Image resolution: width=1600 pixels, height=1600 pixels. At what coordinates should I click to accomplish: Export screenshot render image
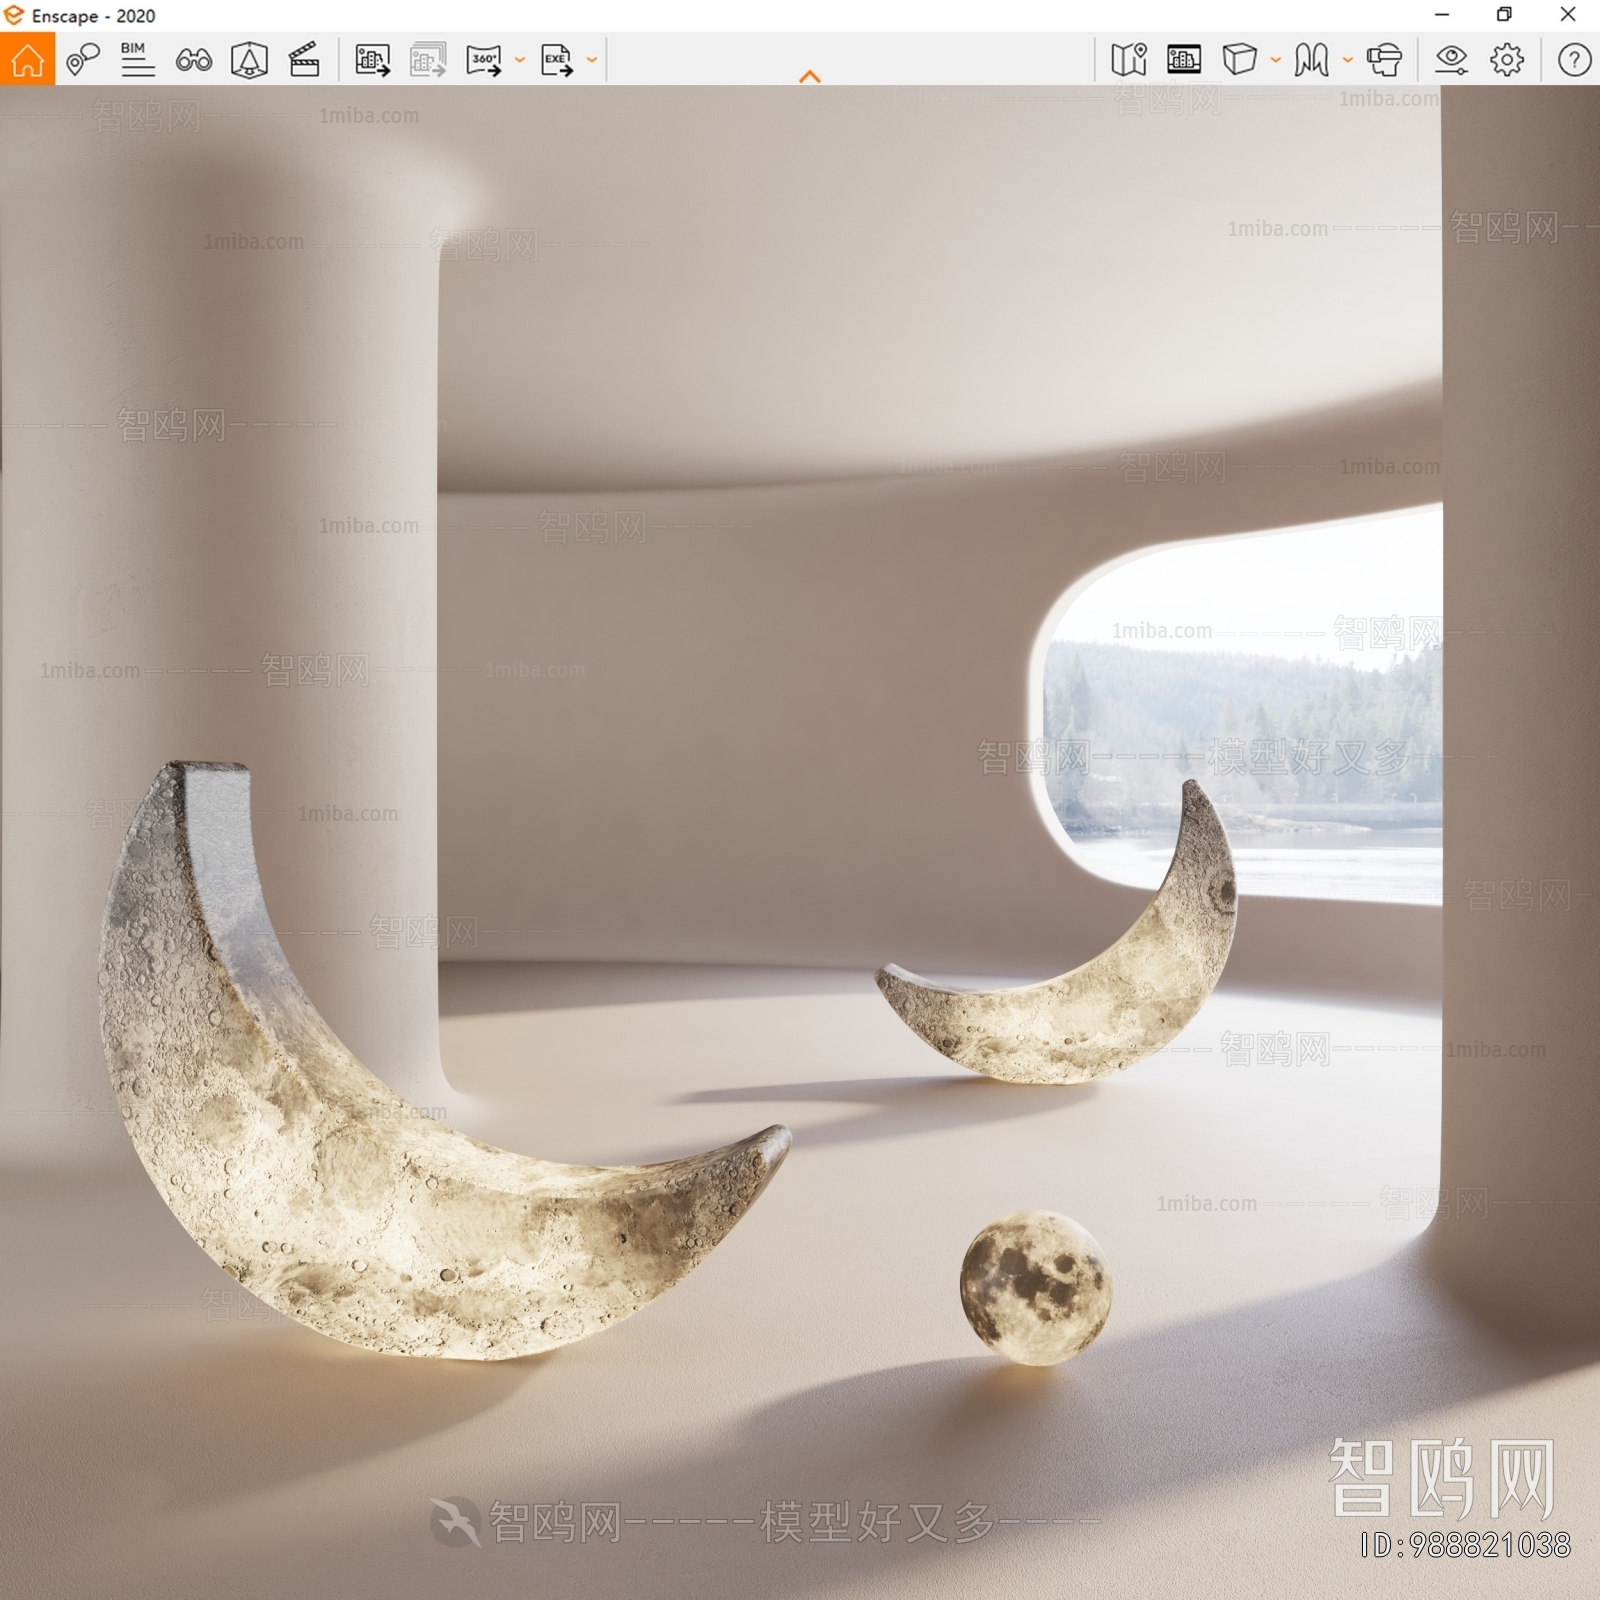tap(373, 60)
